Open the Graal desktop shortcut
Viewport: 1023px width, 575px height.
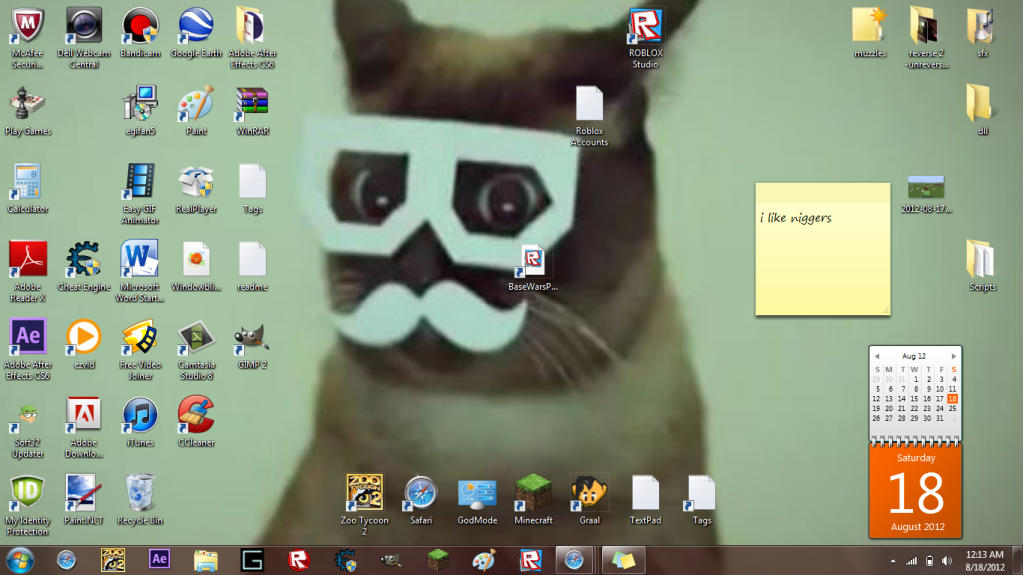click(x=589, y=499)
